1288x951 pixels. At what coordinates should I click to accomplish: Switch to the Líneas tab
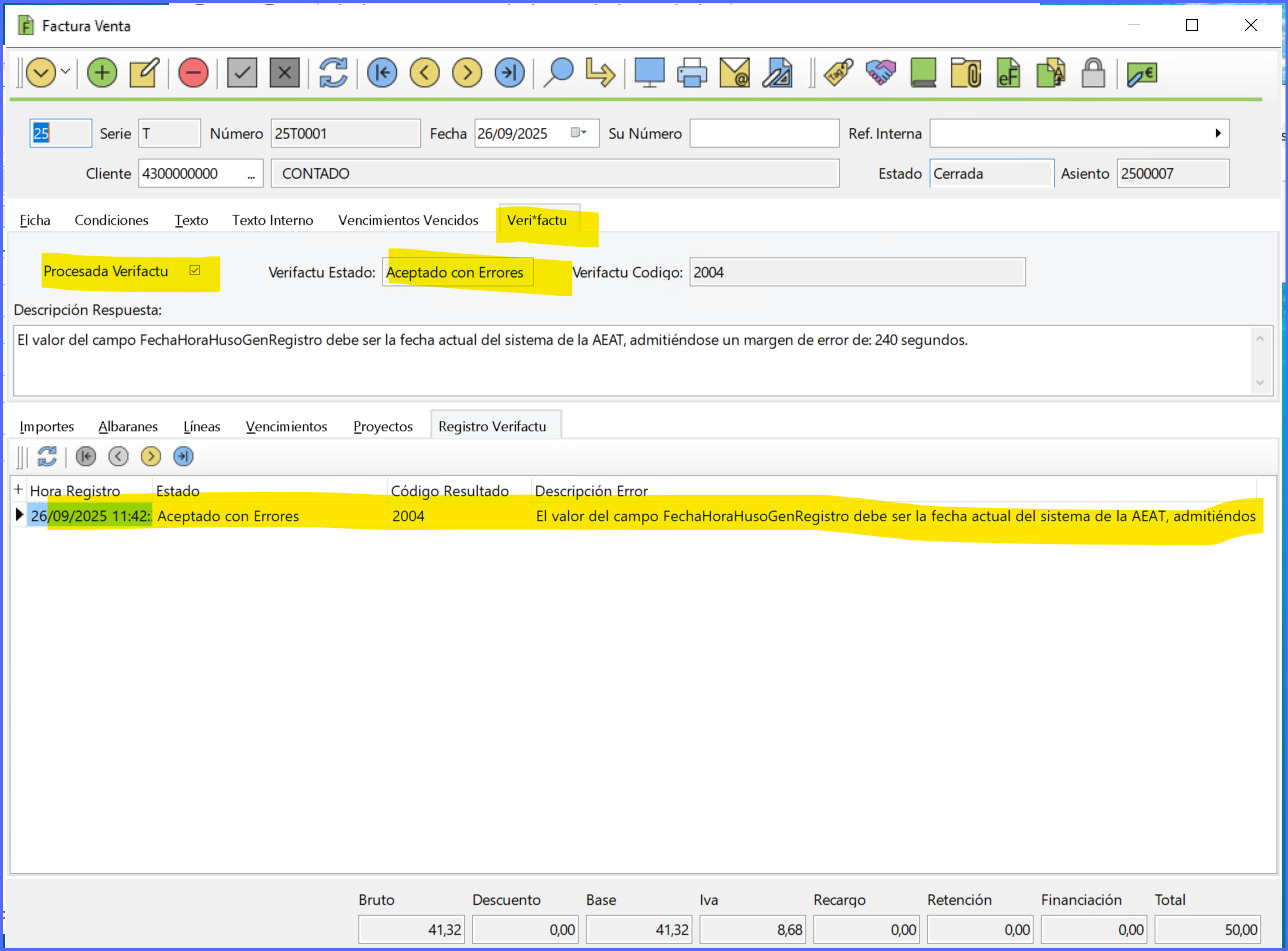pos(202,426)
